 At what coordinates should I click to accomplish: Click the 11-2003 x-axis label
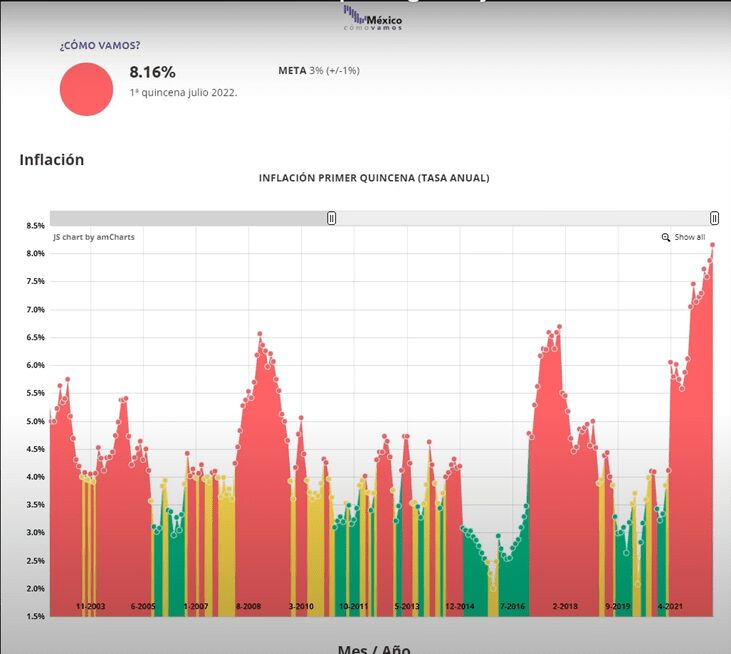90,606
